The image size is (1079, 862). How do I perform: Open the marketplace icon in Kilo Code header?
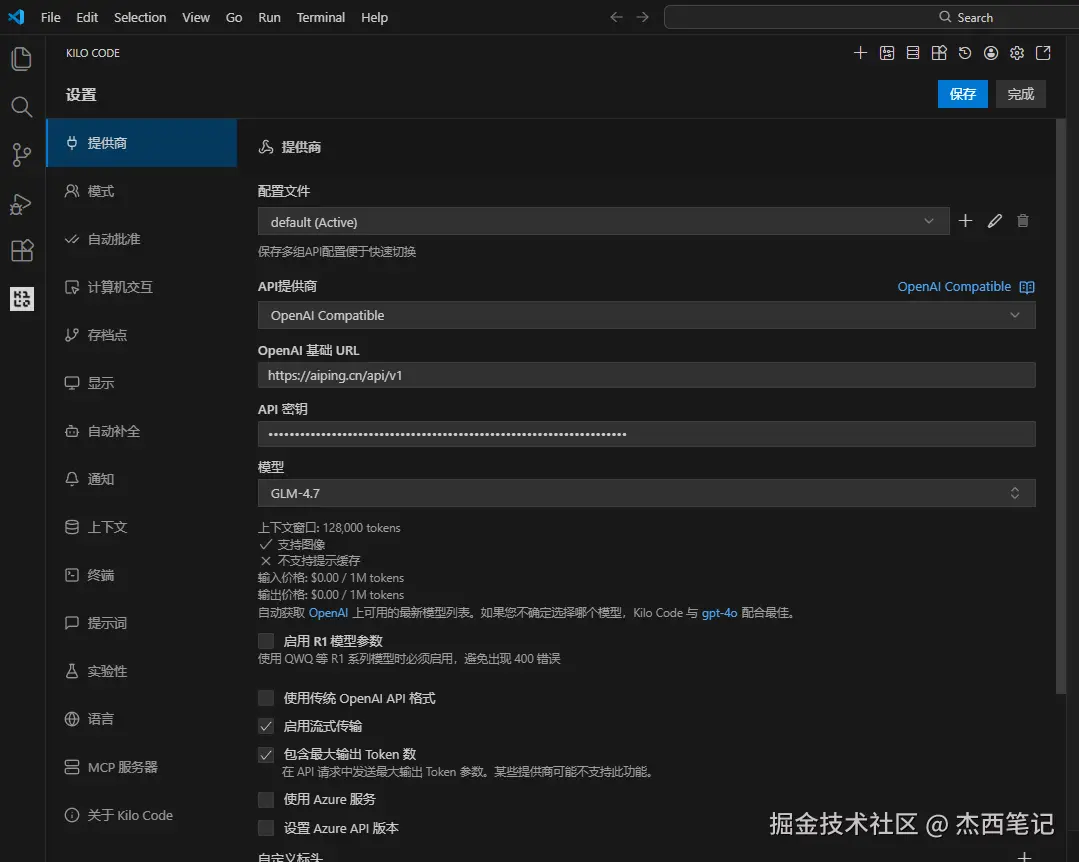click(x=939, y=53)
